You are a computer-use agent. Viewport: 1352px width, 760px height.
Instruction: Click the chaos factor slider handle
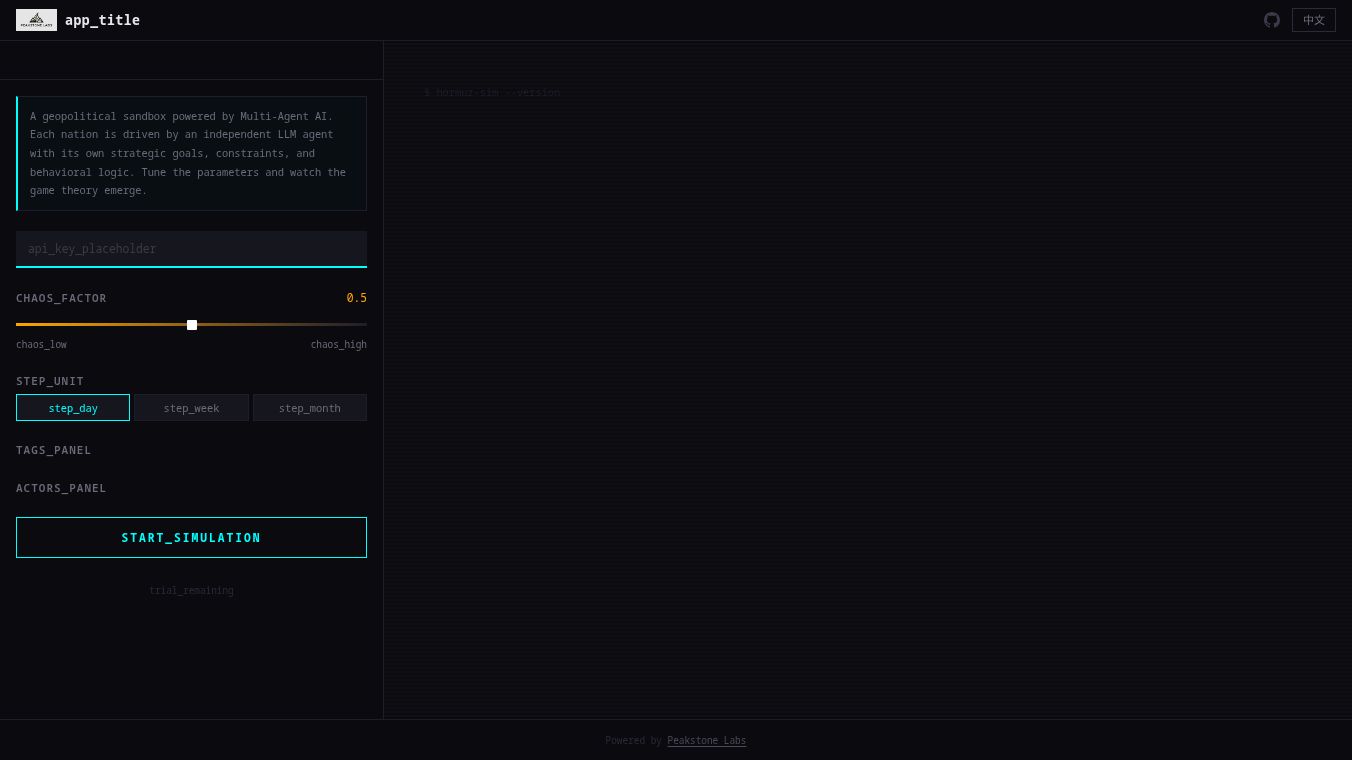point(192,325)
